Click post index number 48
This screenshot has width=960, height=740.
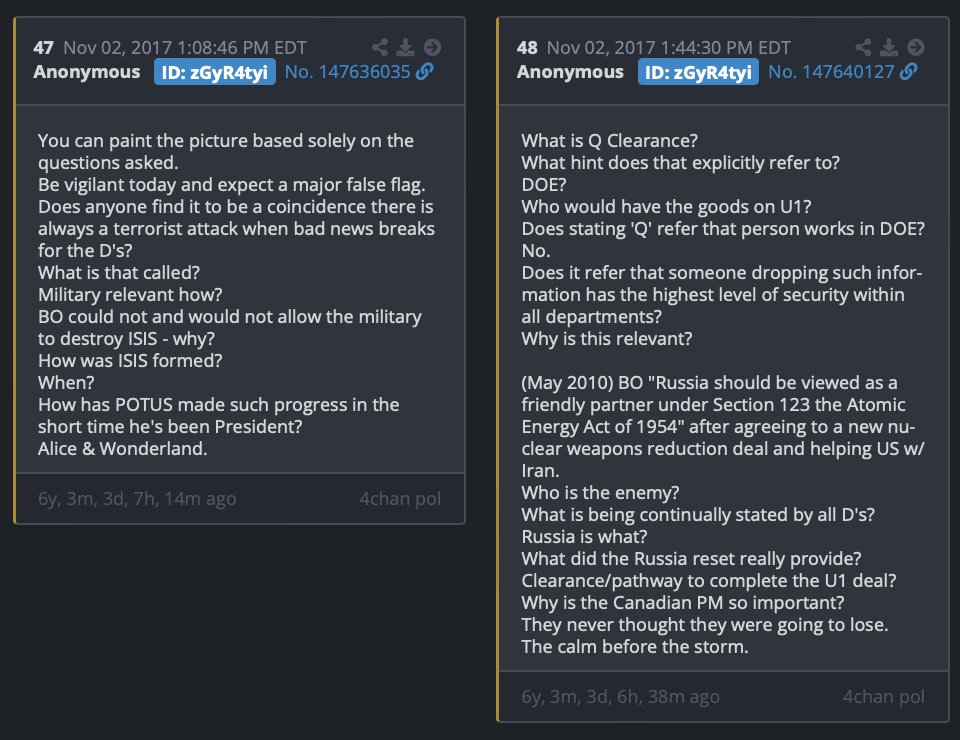(x=527, y=48)
